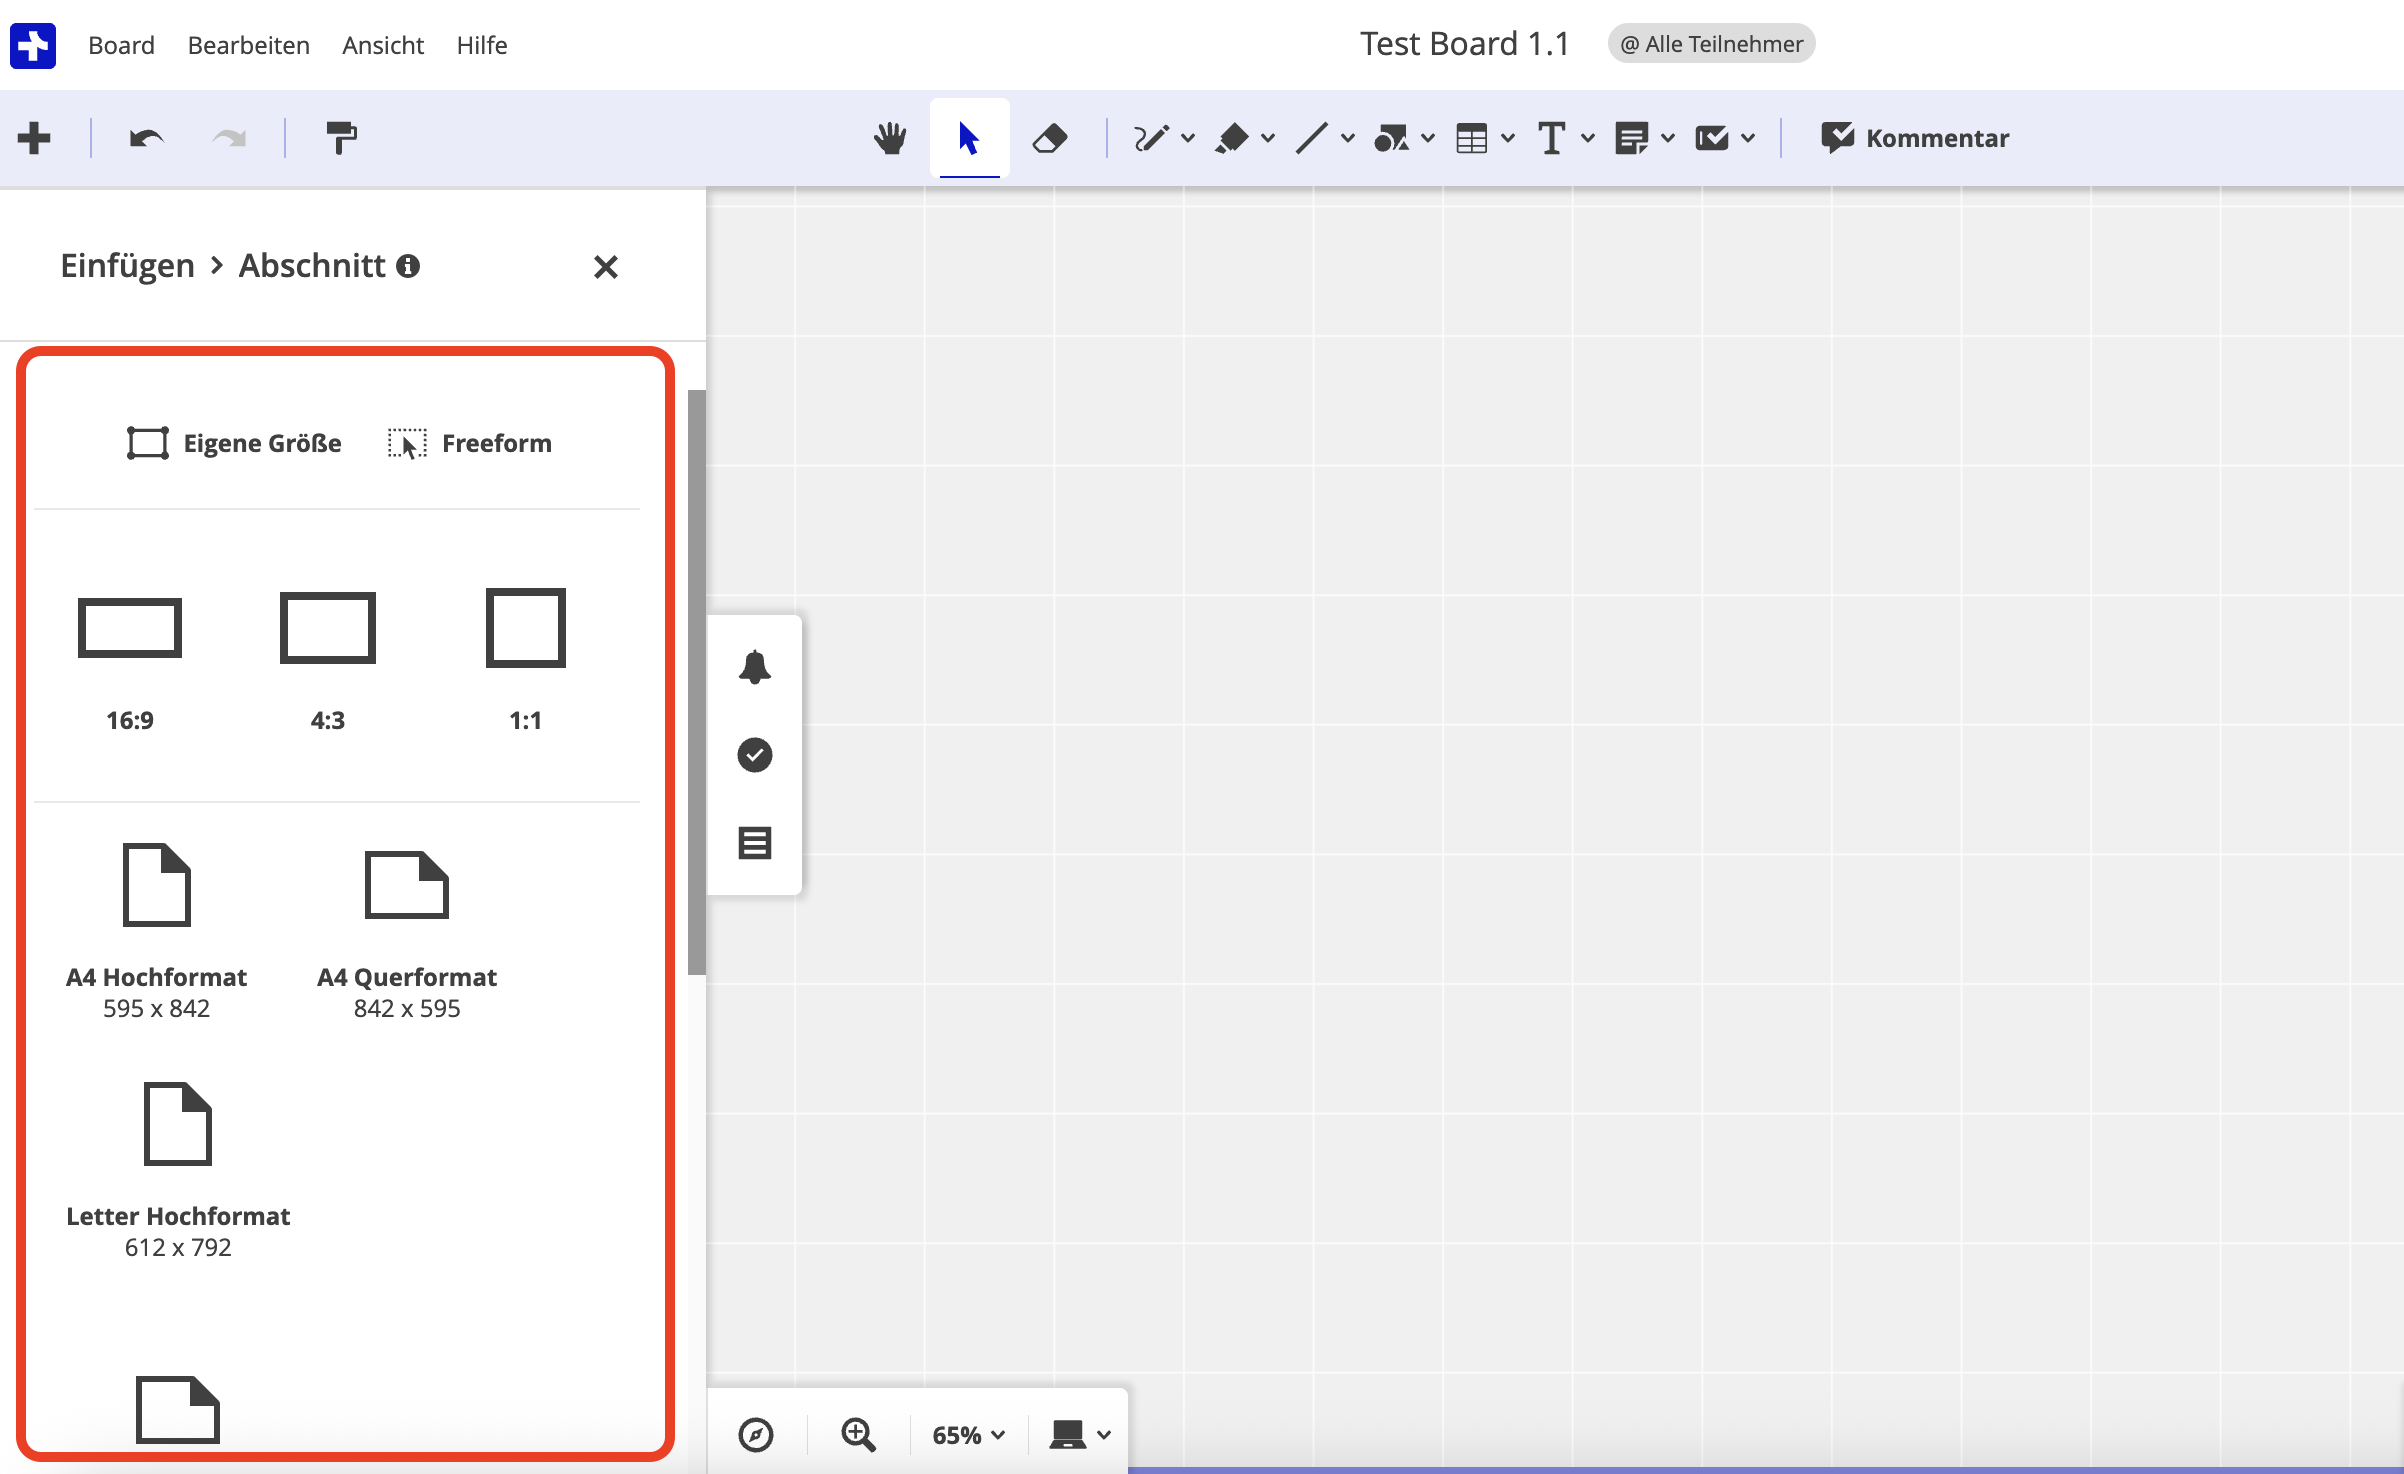This screenshot has width=2404, height=1474.
Task: Insert a 4:3 section
Action: [328, 660]
